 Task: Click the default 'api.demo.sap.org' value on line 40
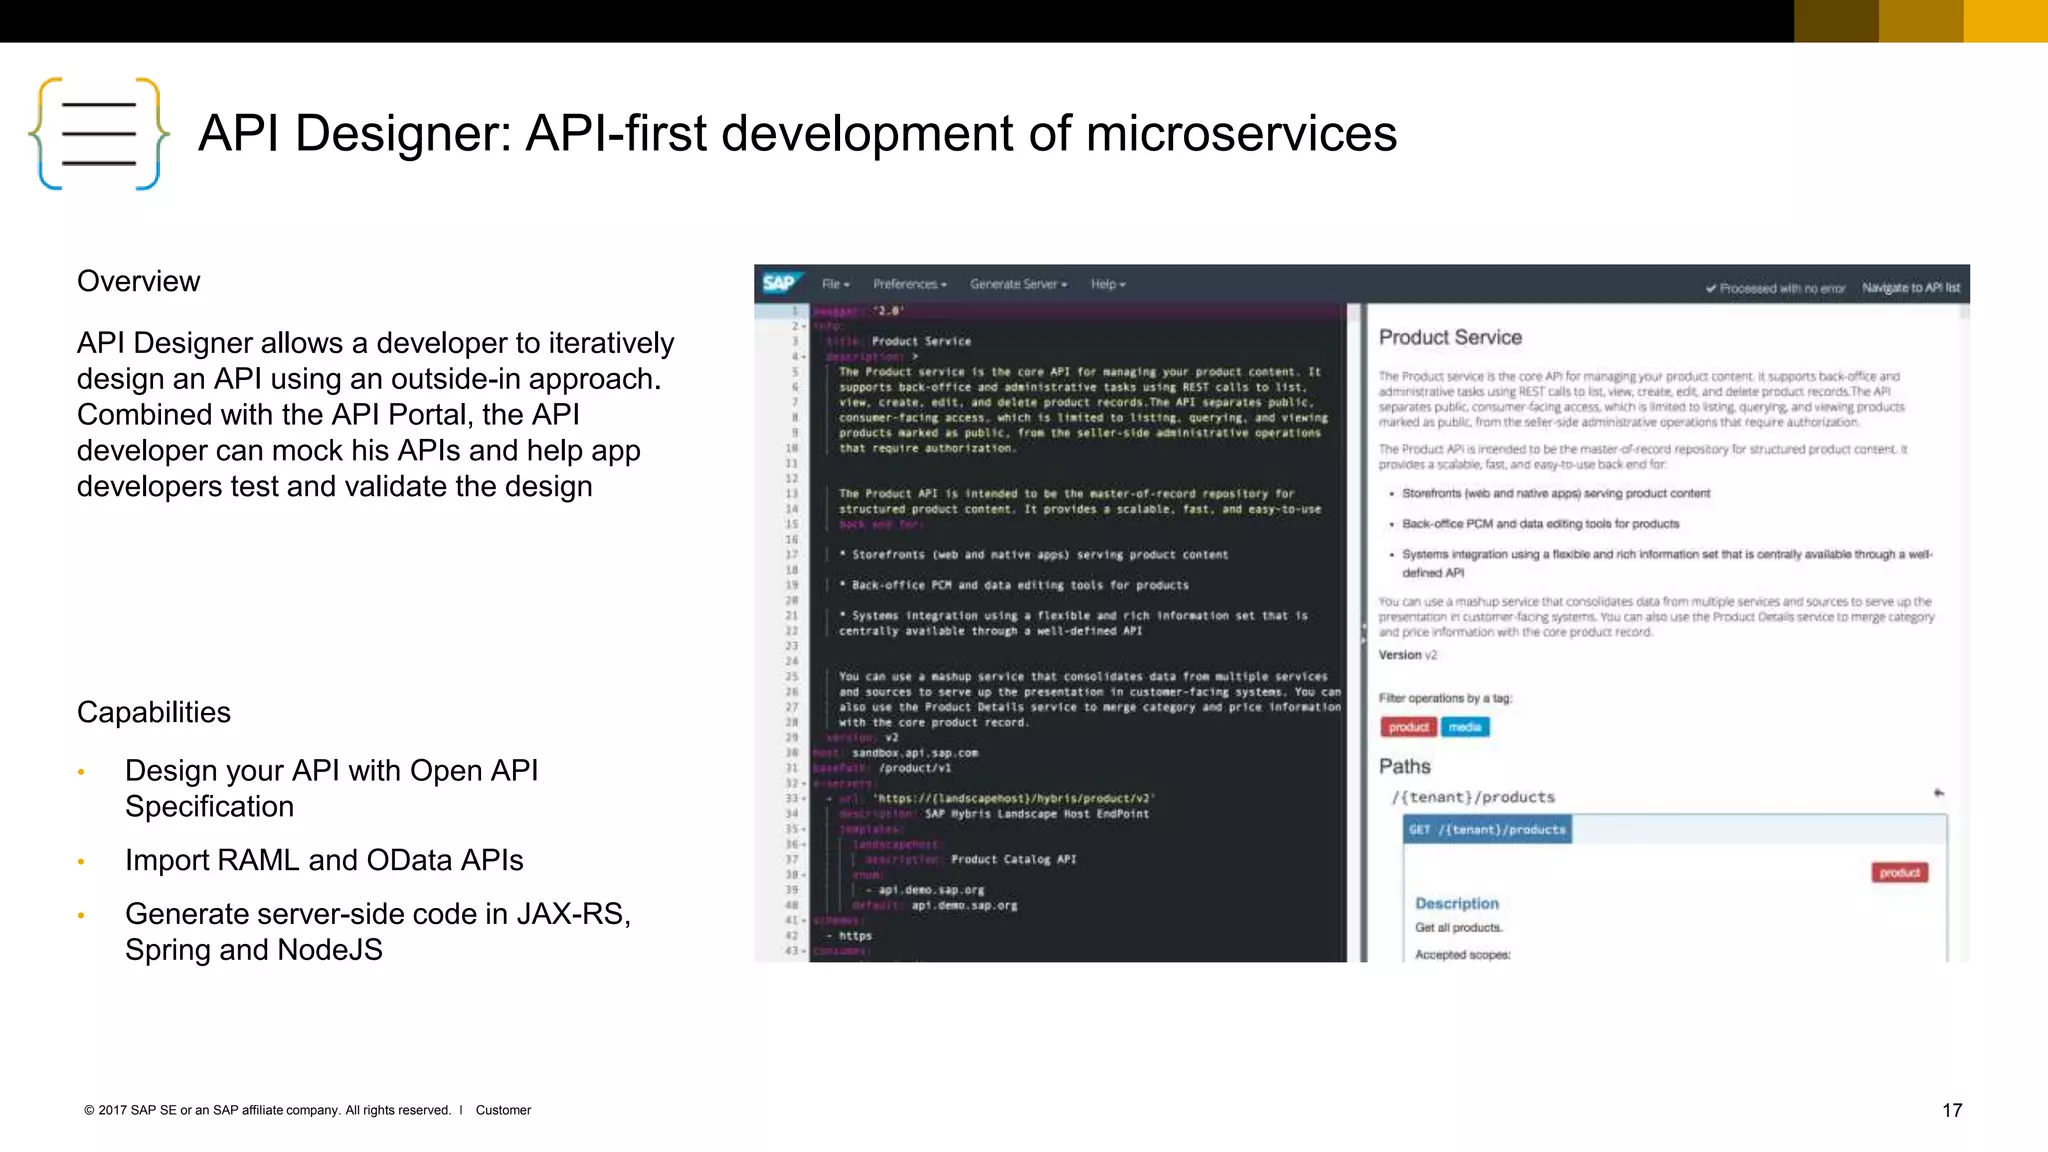pos(964,906)
